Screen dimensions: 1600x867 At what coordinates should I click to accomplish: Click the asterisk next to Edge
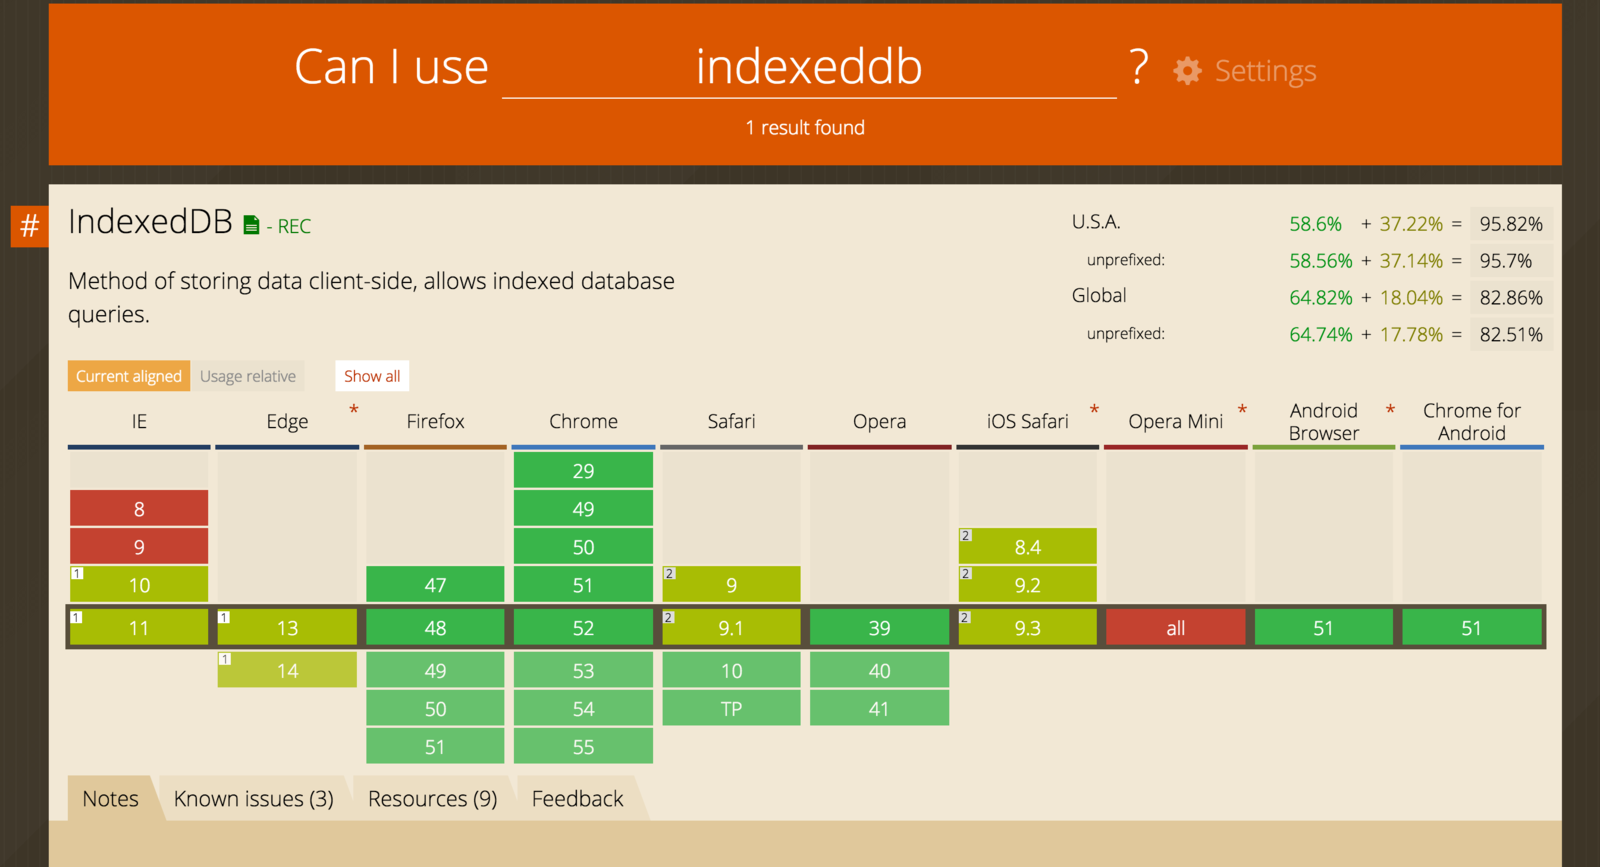coord(354,411)
